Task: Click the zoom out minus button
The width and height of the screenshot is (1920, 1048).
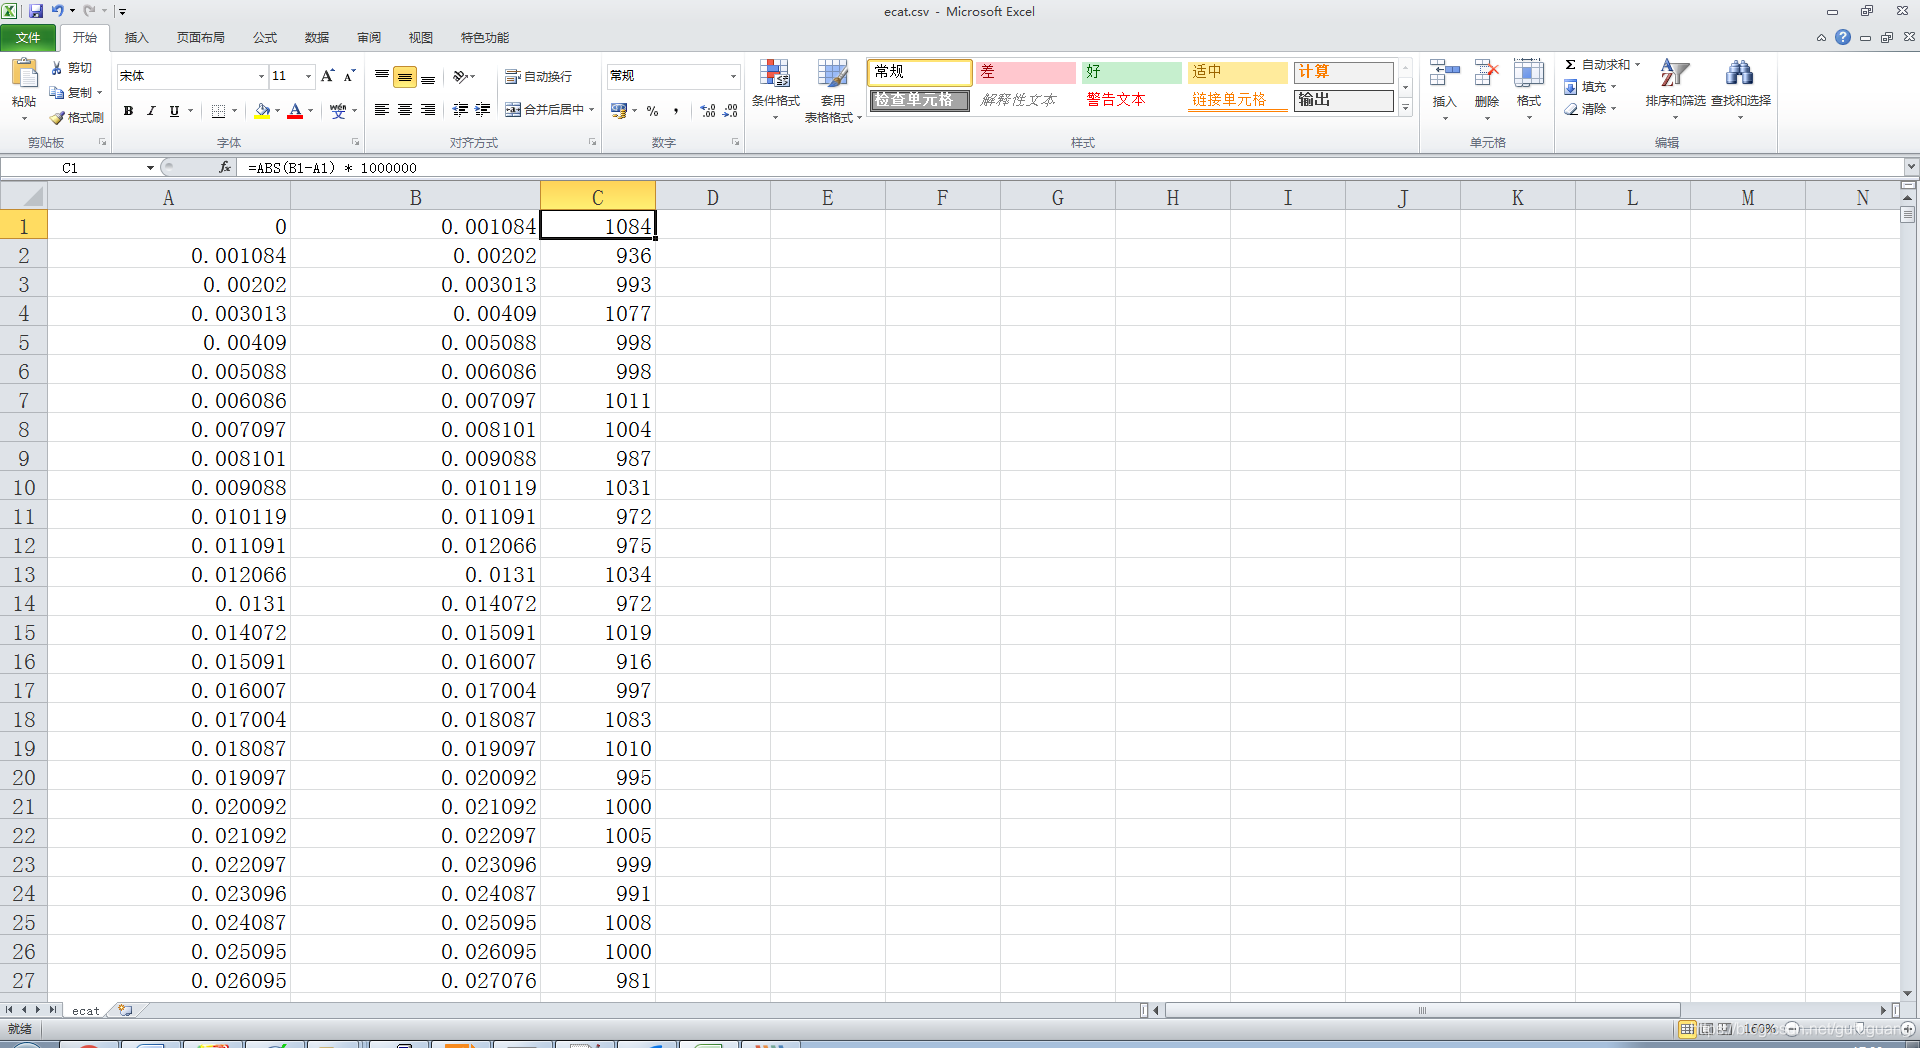Action: (1791, 1029)
